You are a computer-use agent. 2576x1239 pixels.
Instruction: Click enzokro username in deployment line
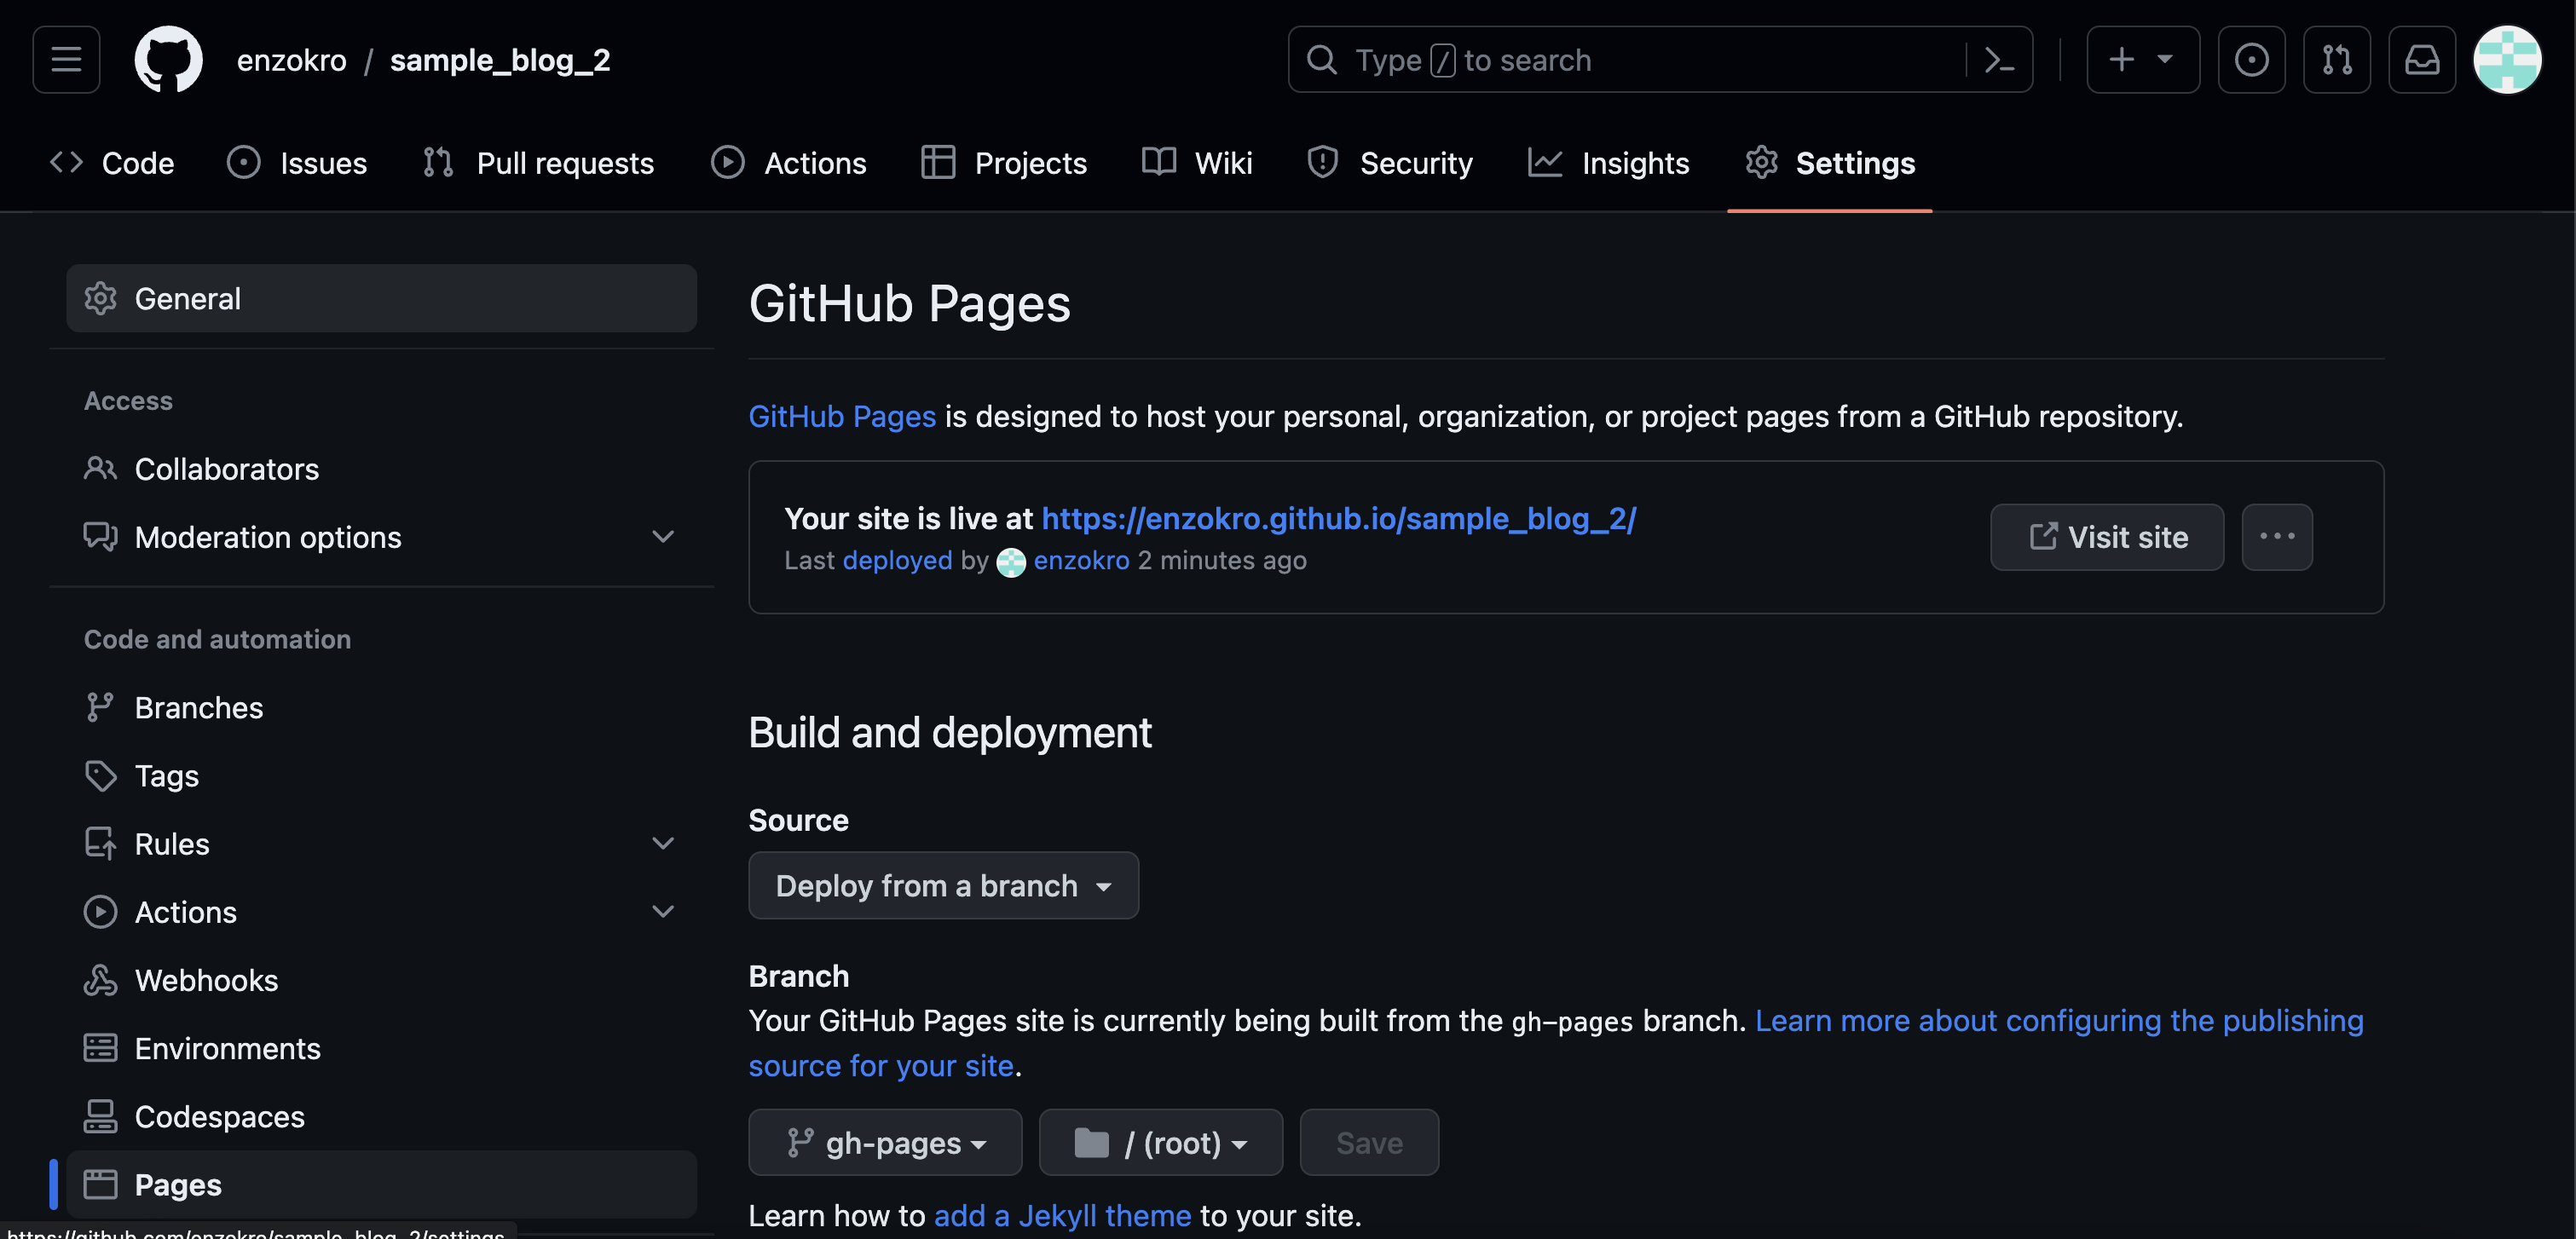coord(1081,560)
